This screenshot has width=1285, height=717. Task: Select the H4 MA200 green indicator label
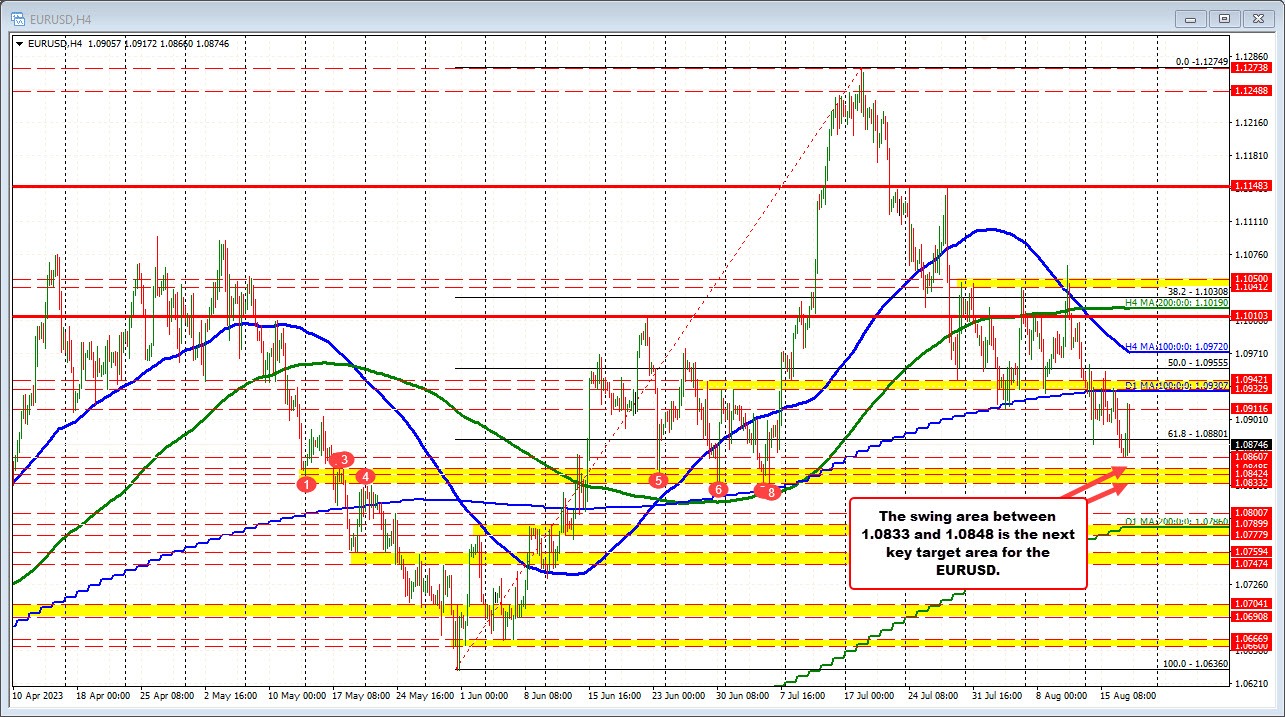(1176, 302)
